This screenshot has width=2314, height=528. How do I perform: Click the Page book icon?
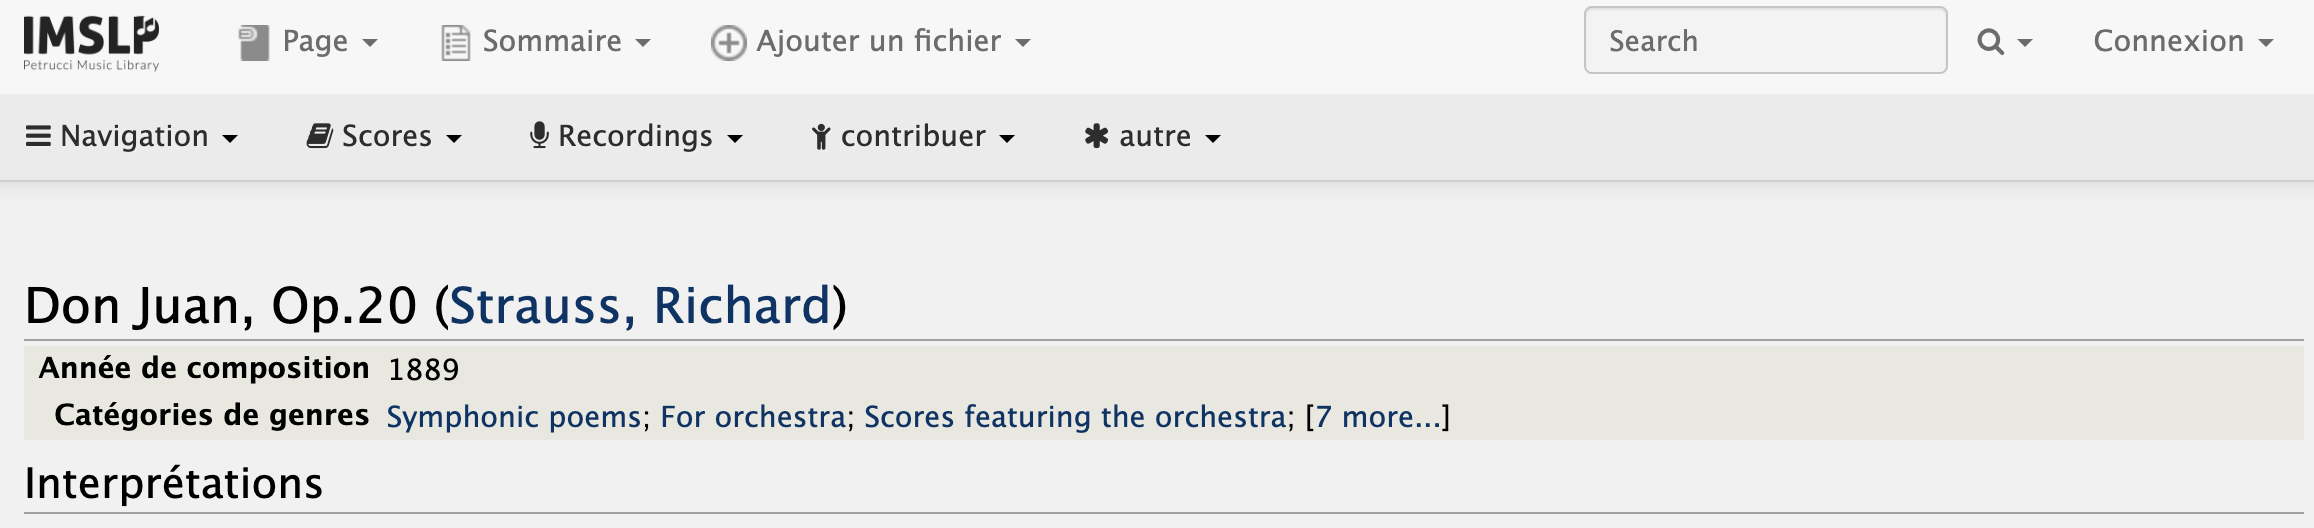coord(254,42)
